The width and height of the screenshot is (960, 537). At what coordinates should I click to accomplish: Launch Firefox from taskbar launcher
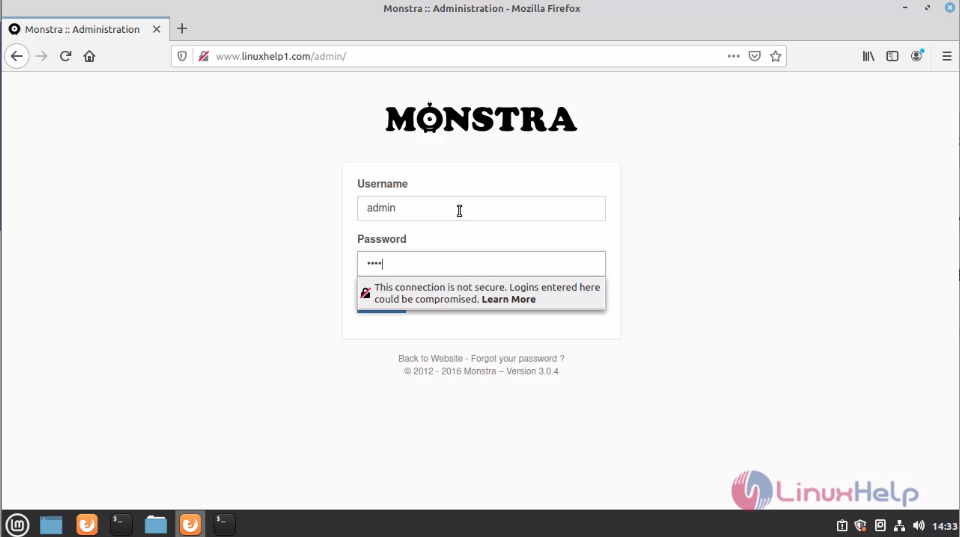[x=87, y=525]
